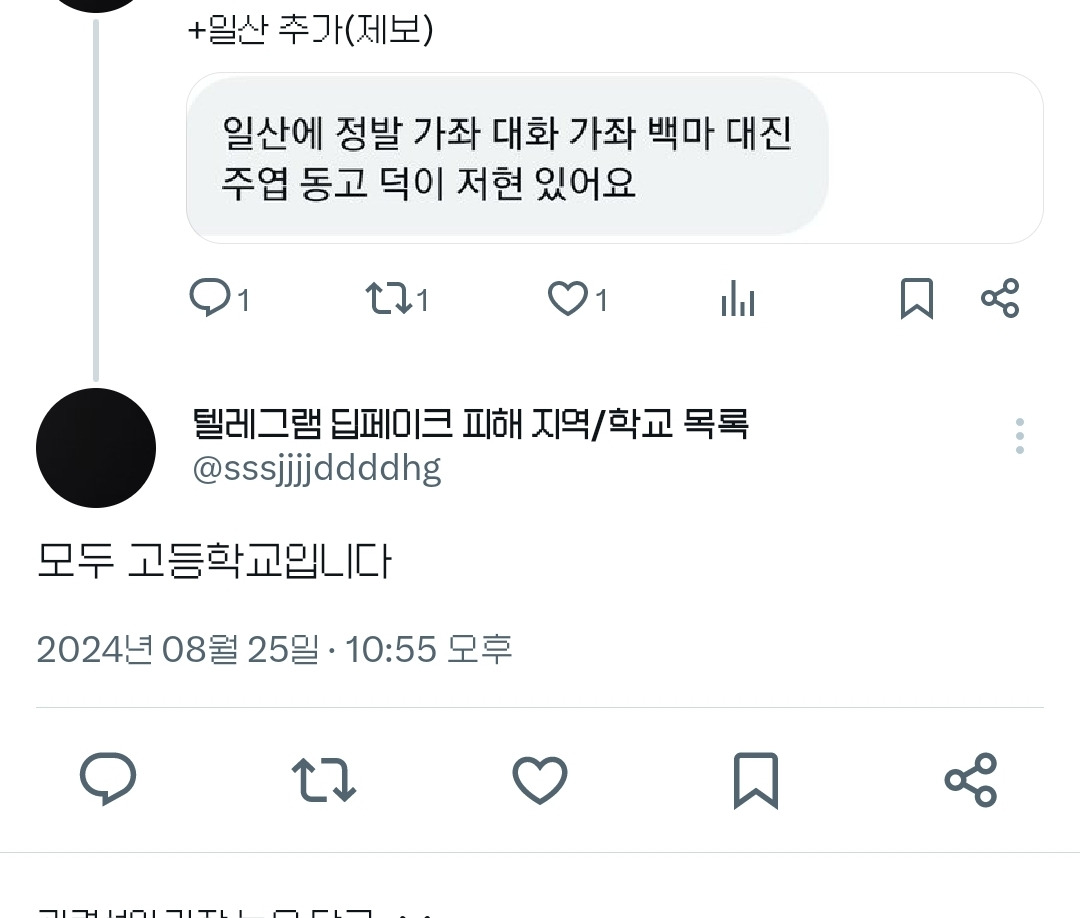The width and height of the screenshot is (1080, 918).
Task: View analytics for the +일산 추가(제보) tweet
Action: pos(738,298)
